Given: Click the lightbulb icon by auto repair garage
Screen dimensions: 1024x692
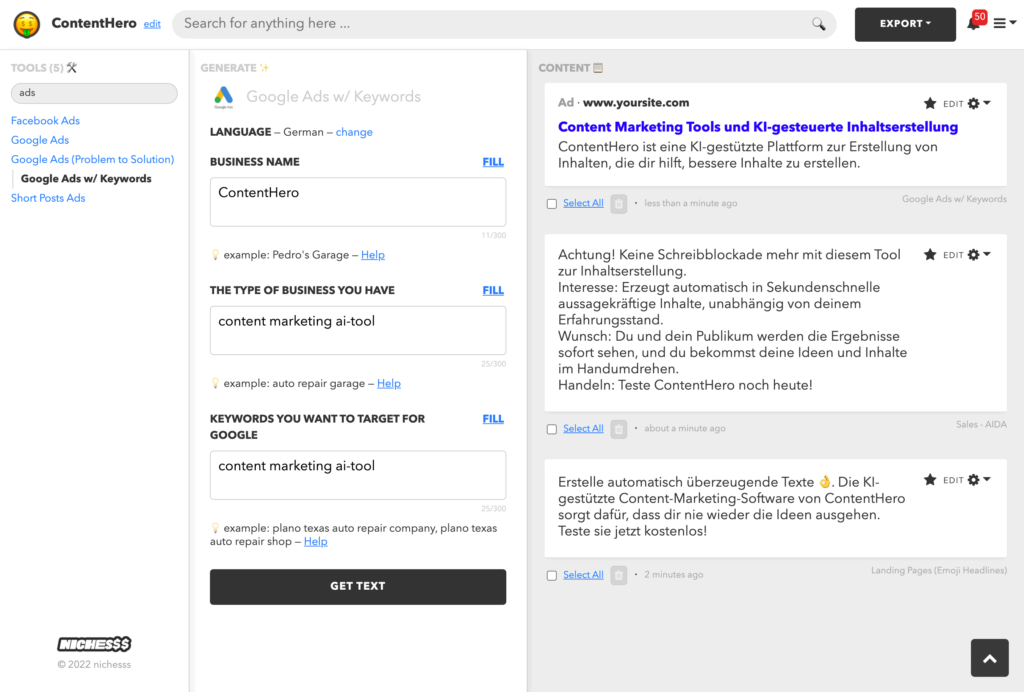Looking at the screenshot, I should coord(215,383).
